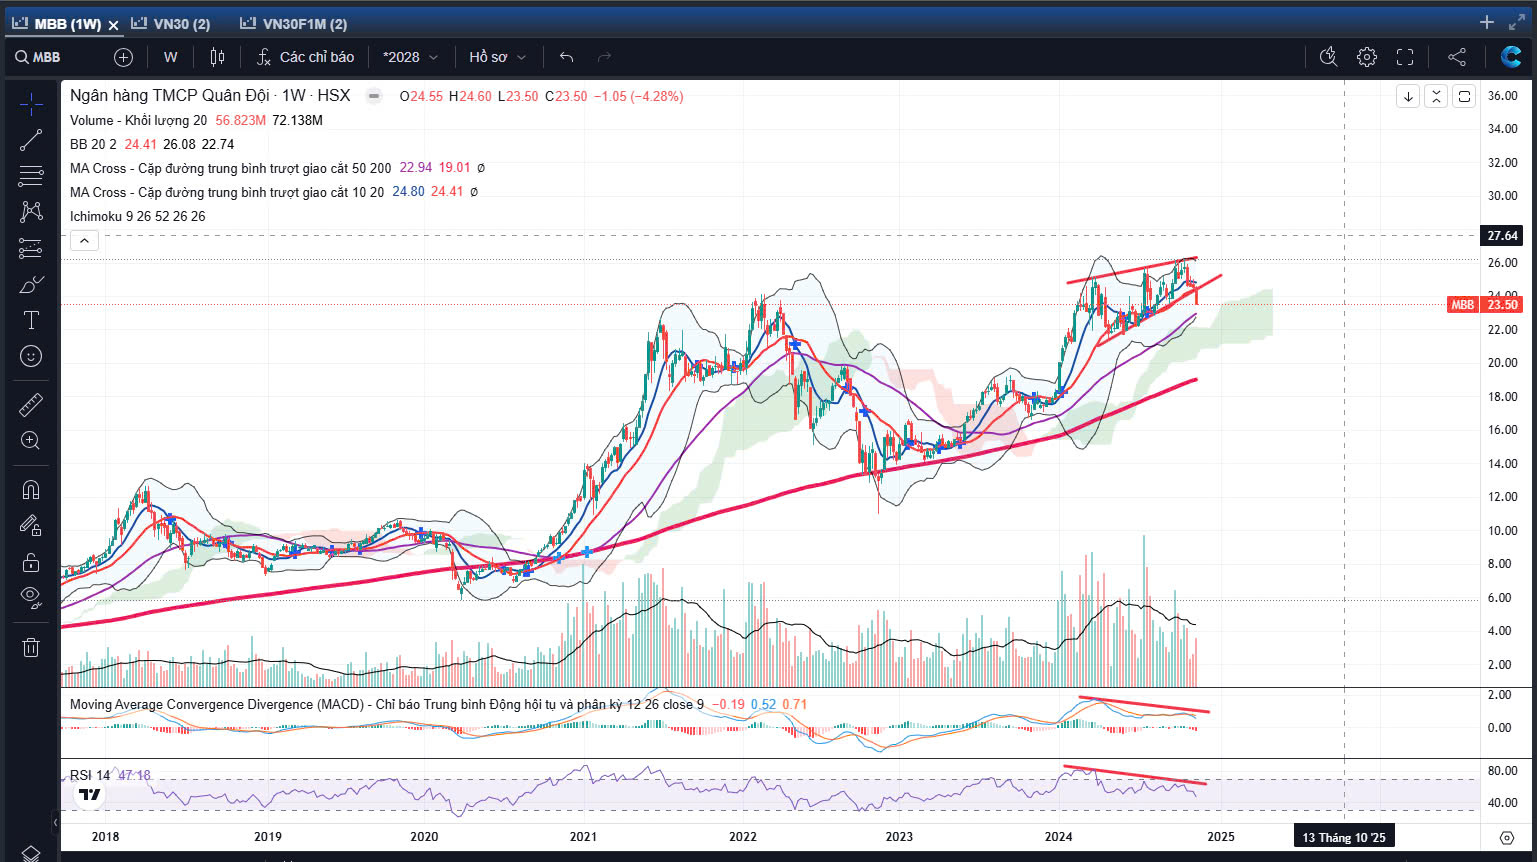Image resolution: width=1537 pixels, height=862 pixels.
Task: Select the brush drawing tool
Action: coord(31,284)
